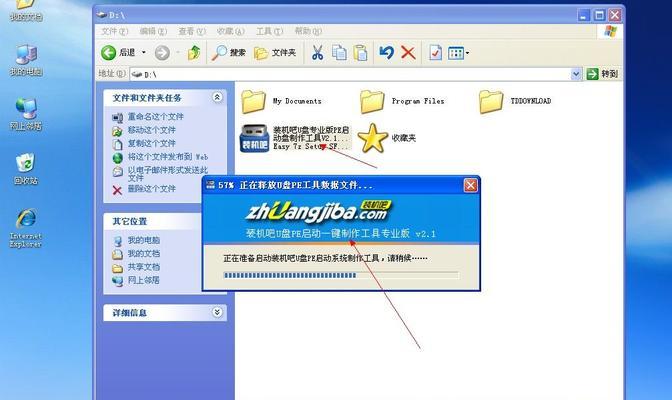The height and width of the screenshot is (400, 672).
Task: Open the 查看(V) menu
Action: [x=192, y=31]
